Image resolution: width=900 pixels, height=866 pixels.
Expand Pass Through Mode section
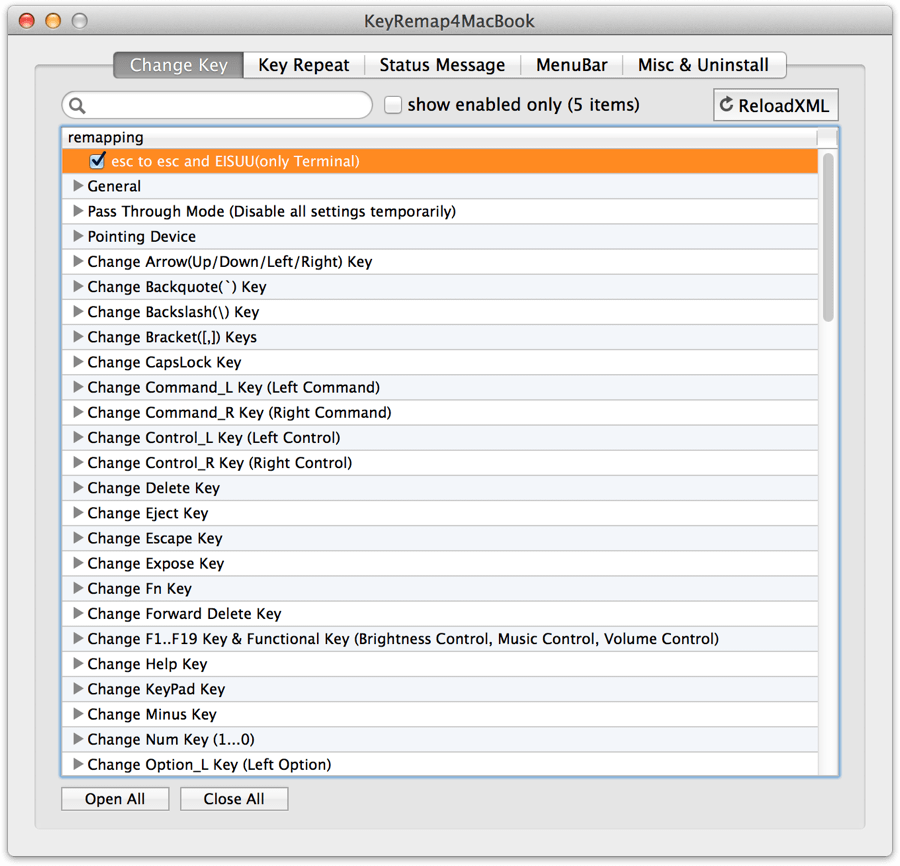click(78, 211)
